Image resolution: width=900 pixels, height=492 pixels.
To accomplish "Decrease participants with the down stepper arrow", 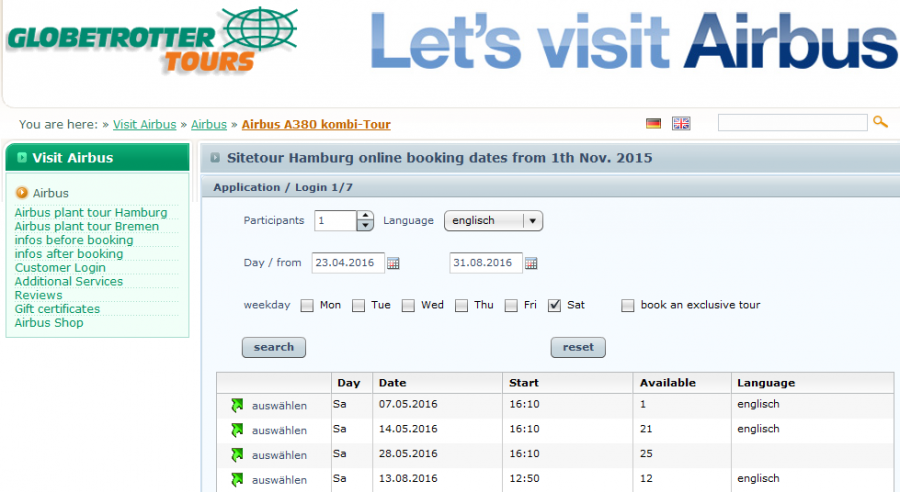I will point(365,226).
